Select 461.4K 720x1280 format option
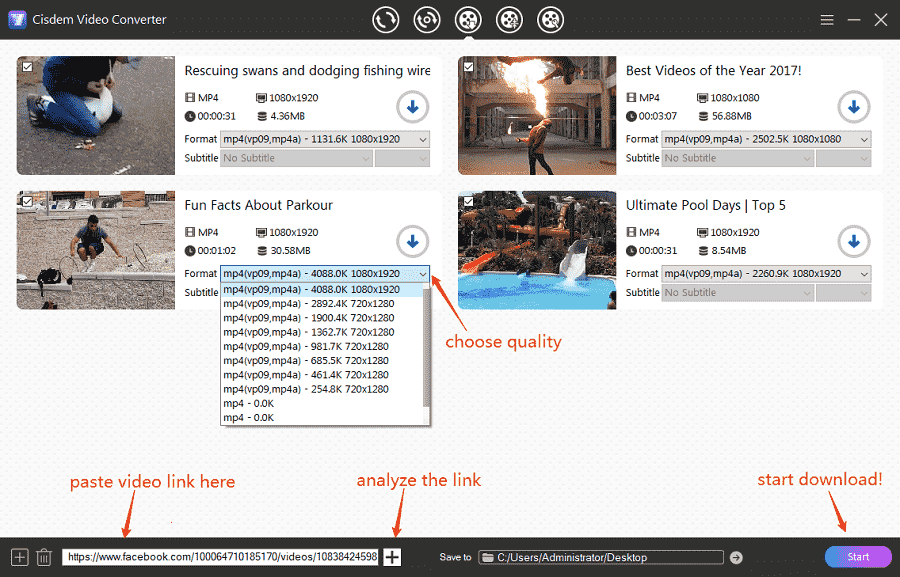Screen dimensions: 900x577 [321, 375]
